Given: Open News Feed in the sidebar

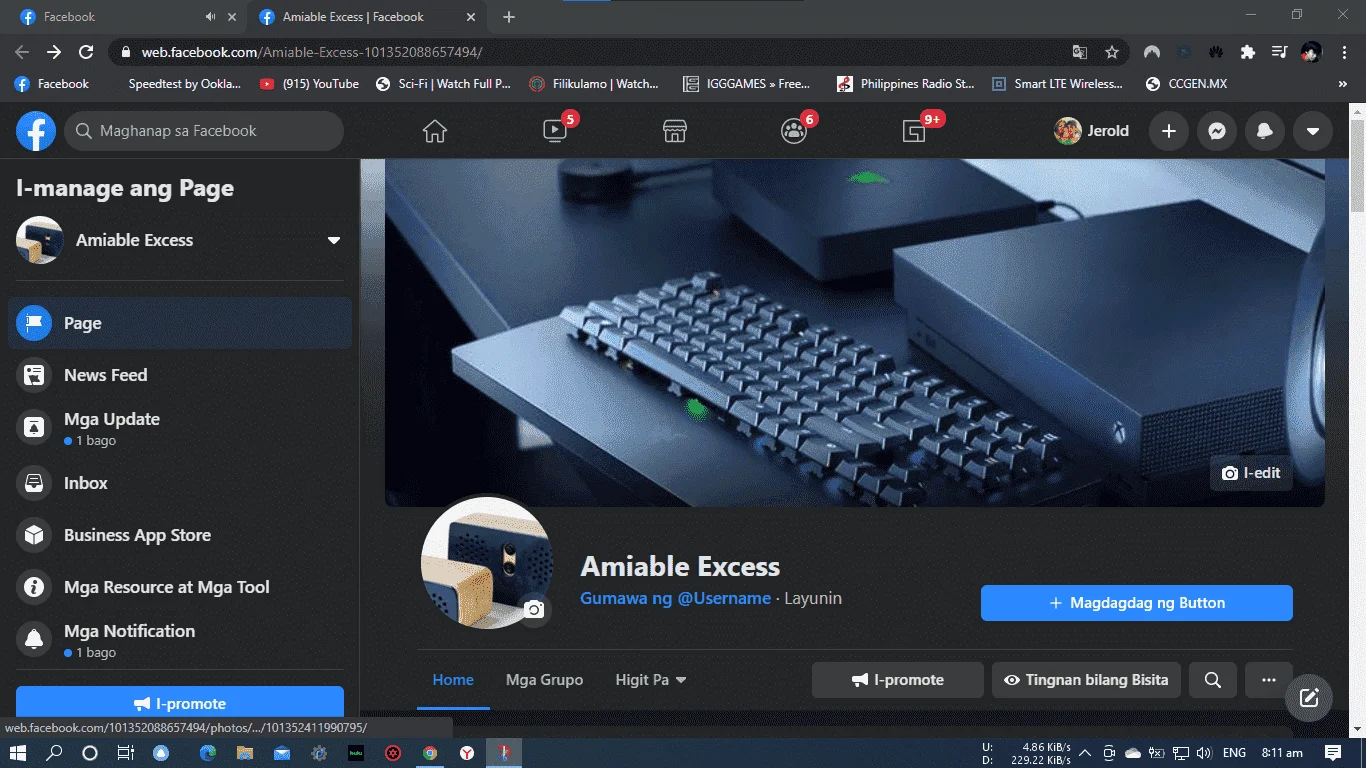Looking at the screenshot, I should pos(180,375).
